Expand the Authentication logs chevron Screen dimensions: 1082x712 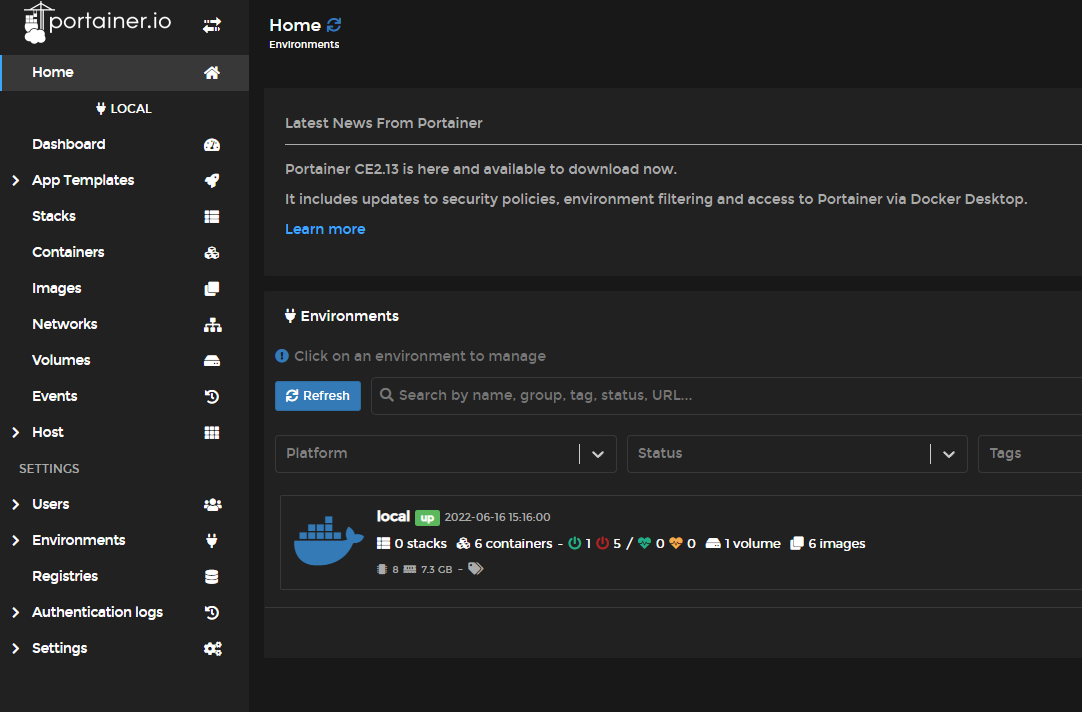16,613
